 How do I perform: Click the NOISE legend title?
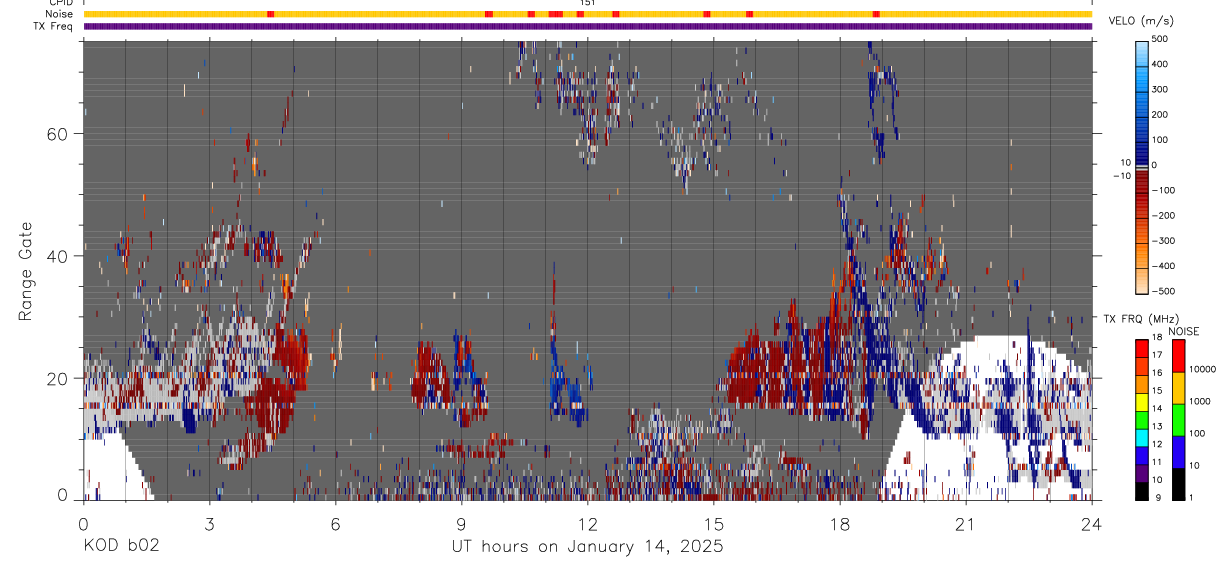[1184, 331]
